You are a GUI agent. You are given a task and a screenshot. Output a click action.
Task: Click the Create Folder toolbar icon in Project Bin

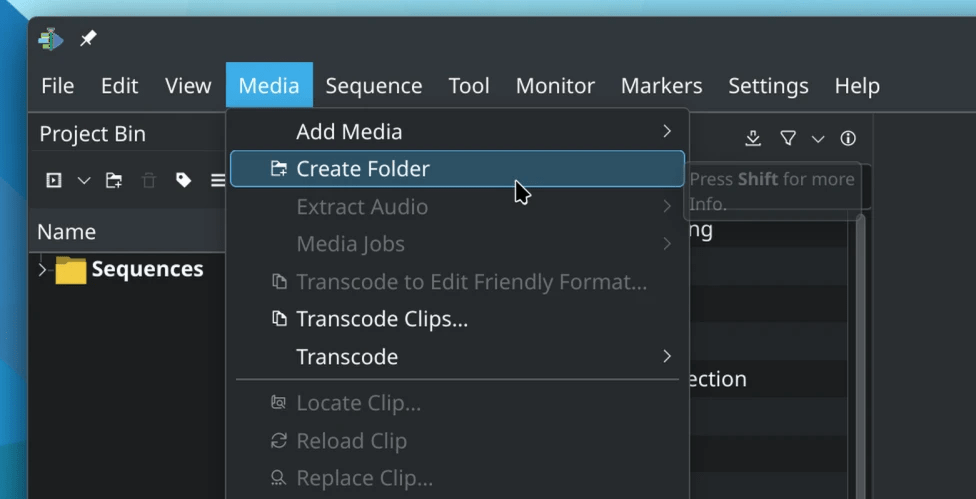pos(114,181)
